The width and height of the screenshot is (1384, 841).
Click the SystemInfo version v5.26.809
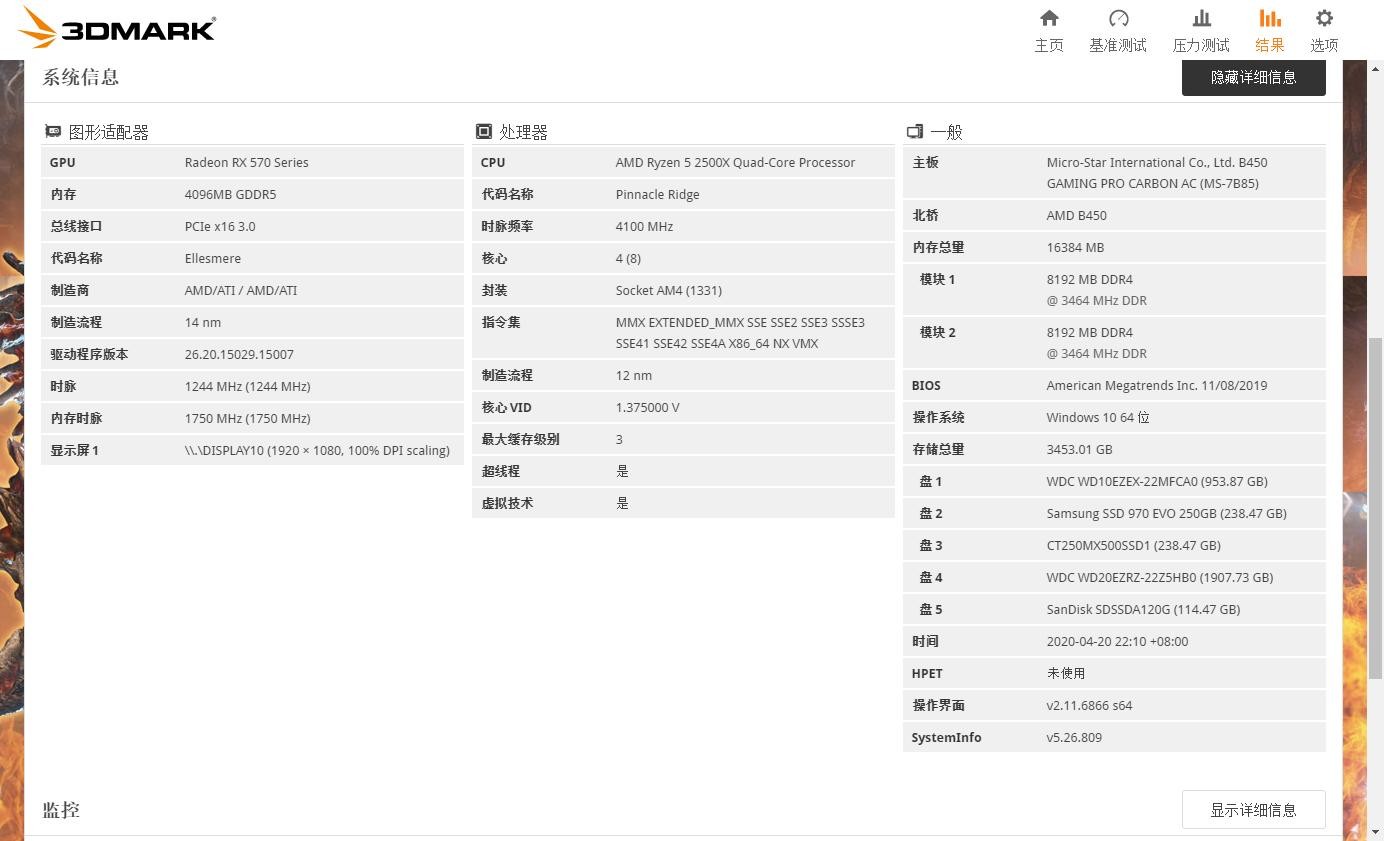[1074, 737]
